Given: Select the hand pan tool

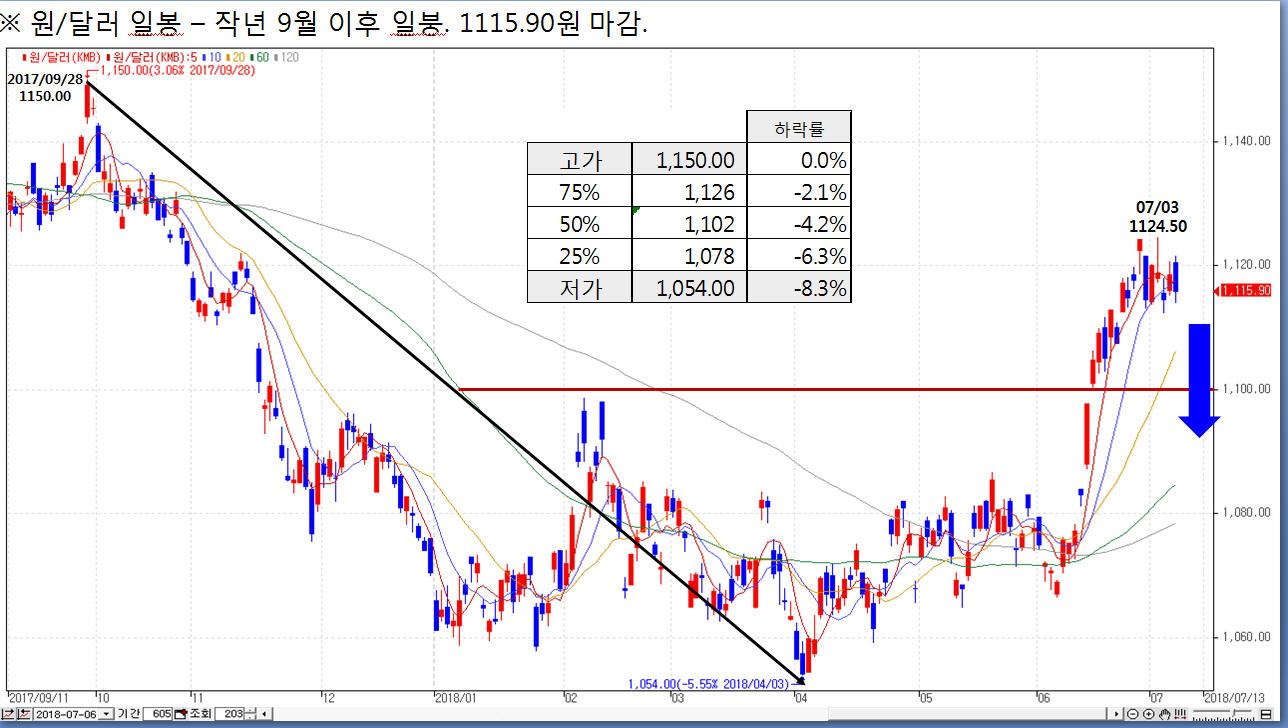Looking at the screenshot, I should tap(1165, 714).
